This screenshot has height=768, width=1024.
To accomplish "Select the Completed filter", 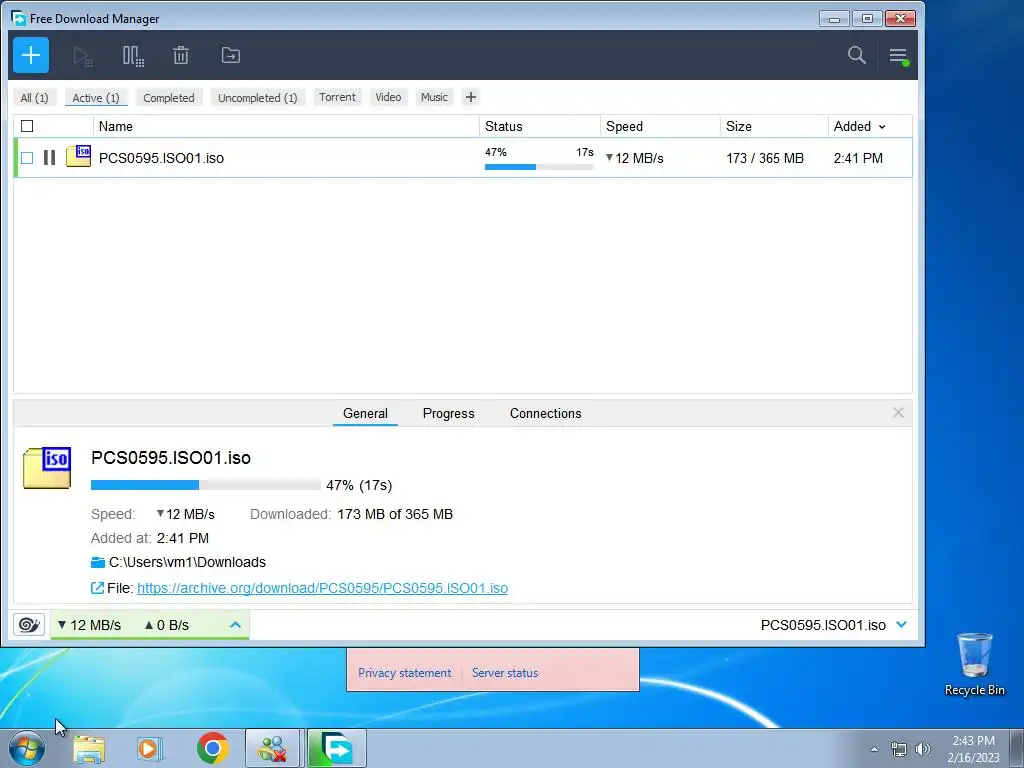I will 168,97.
